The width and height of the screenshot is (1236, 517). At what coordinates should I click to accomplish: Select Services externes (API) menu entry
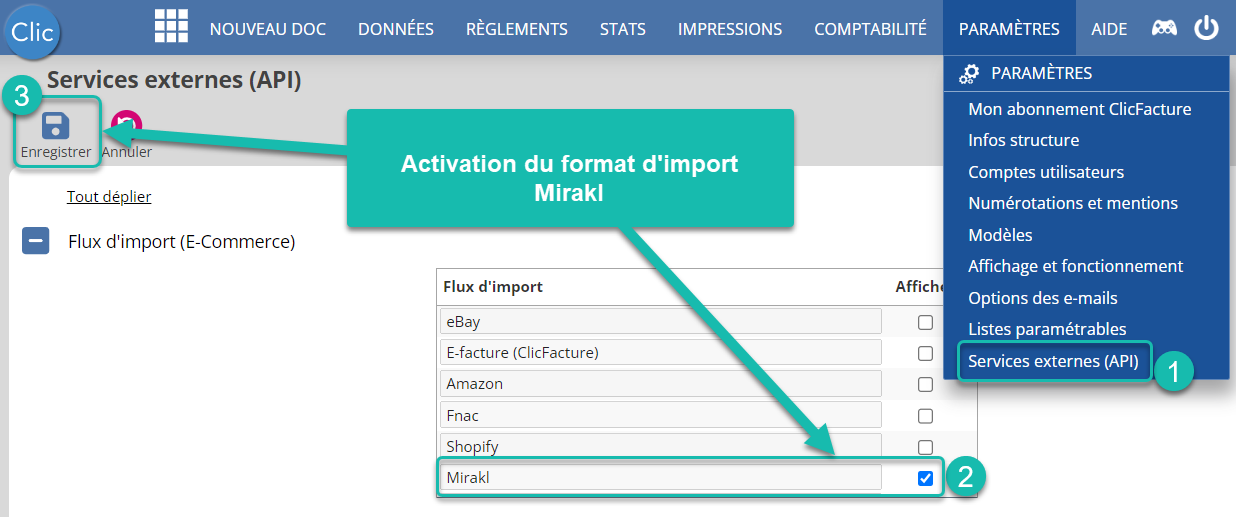pos(1053,361)
